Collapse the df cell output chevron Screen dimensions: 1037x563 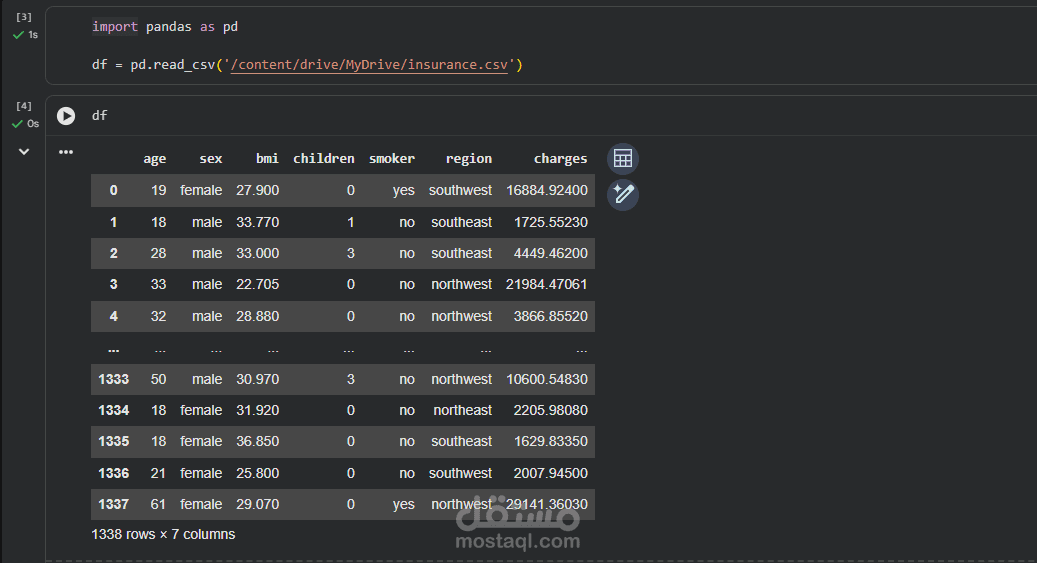tap(24, 152)
